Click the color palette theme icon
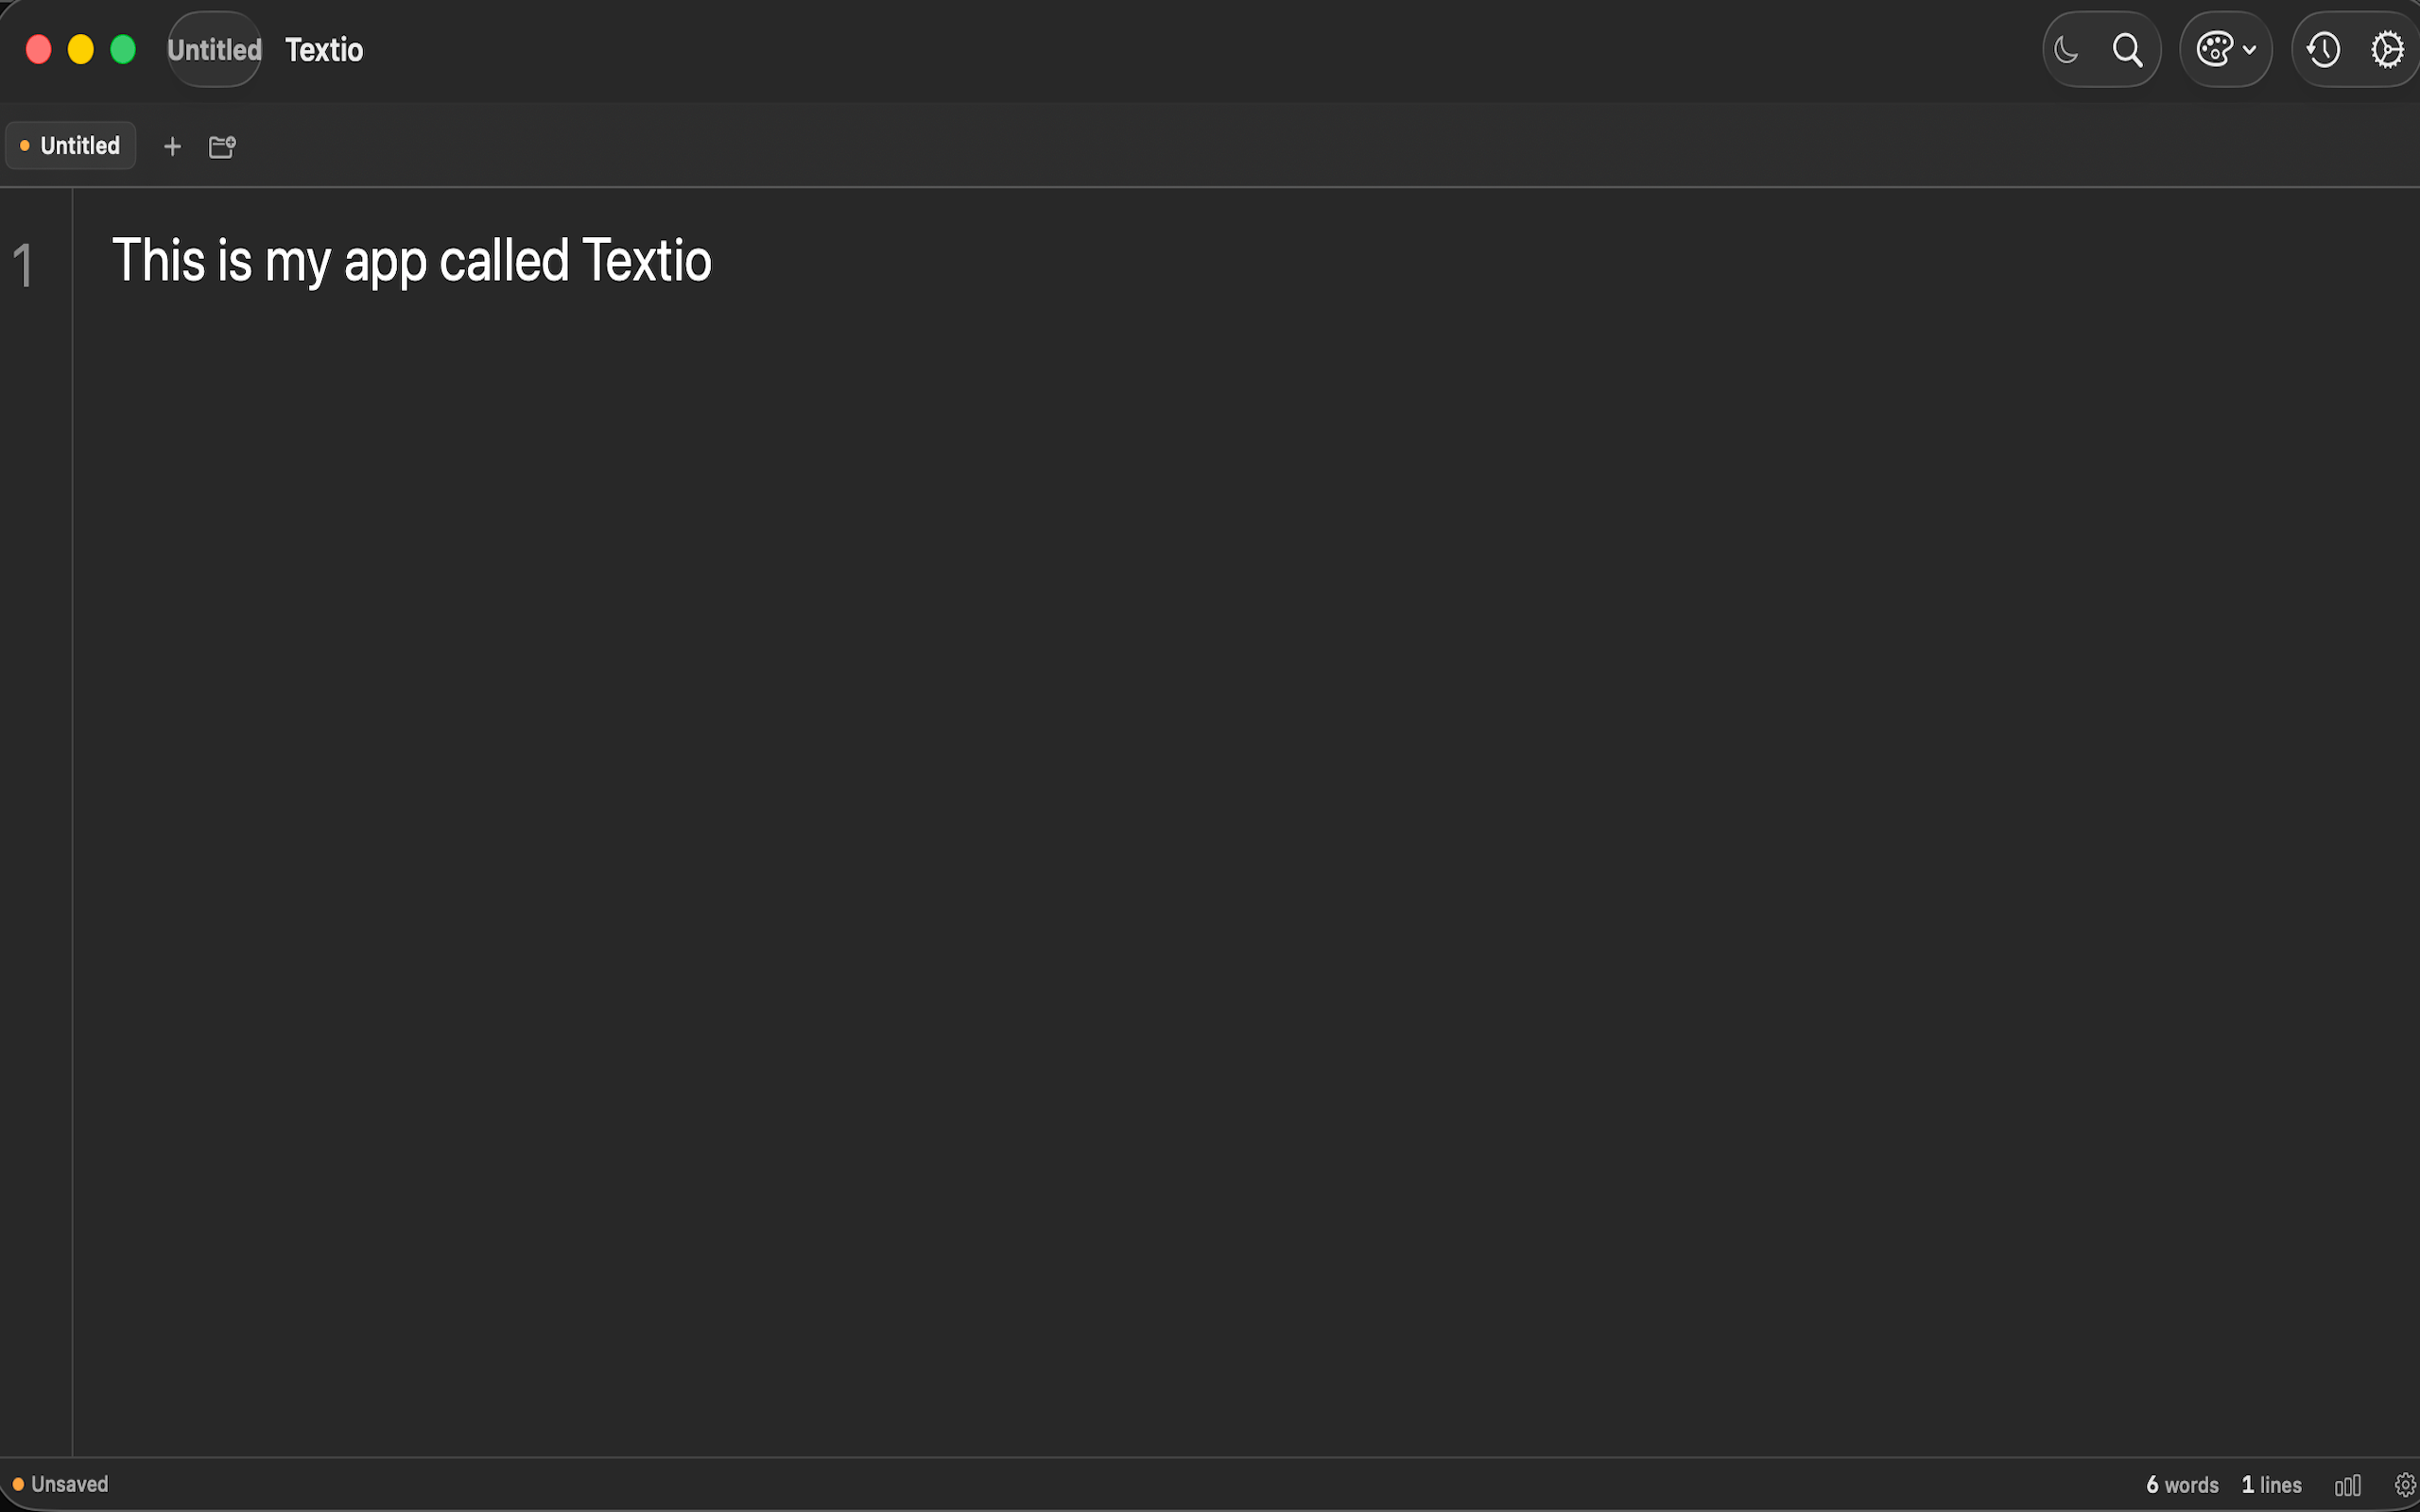Image resolution: width=2420 pixels, height=1512 pixels. pos(2214,49)
